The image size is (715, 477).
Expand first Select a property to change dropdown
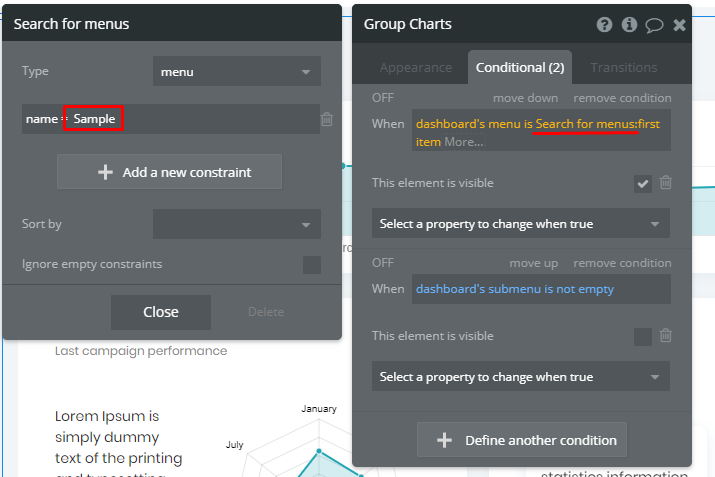point(521,223)
